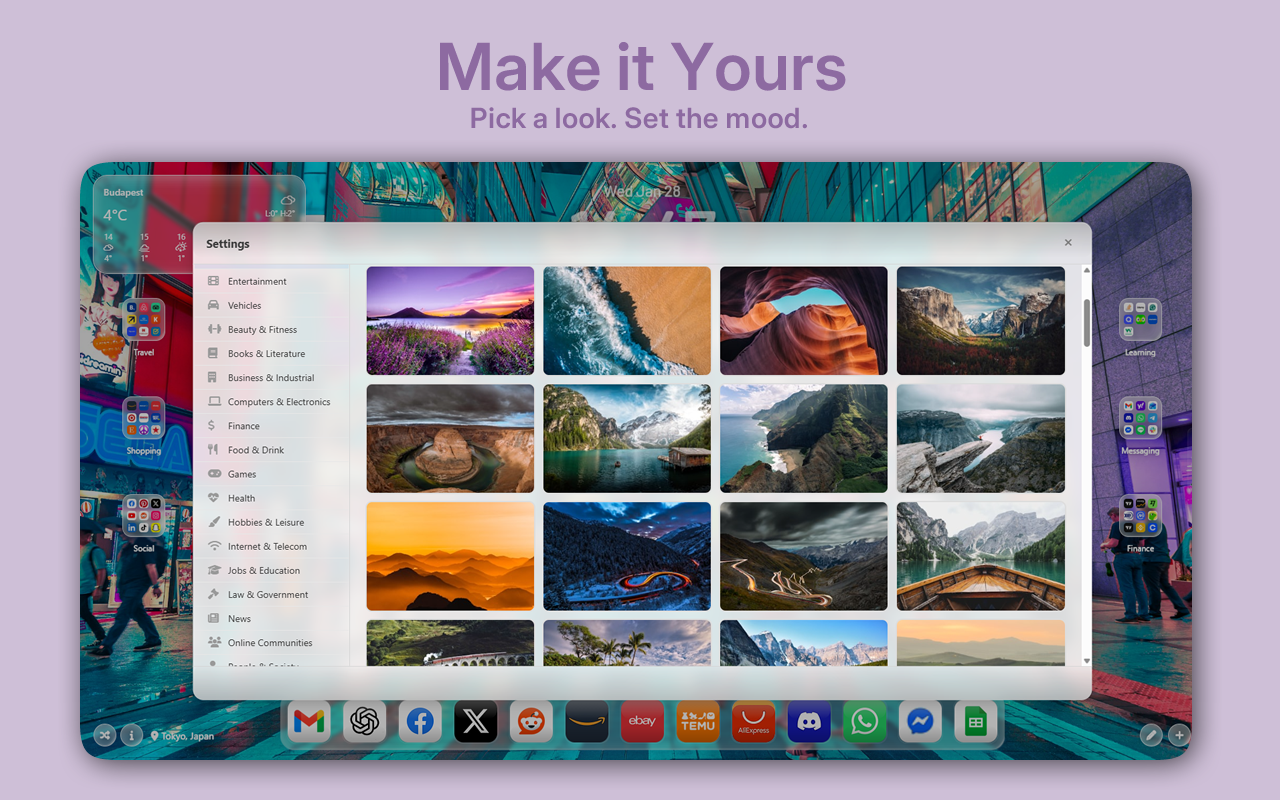Choose Beauty & Fitness in the sidebar
Image resolution: width=1280 pixels, height=800 pixels.
272,329
